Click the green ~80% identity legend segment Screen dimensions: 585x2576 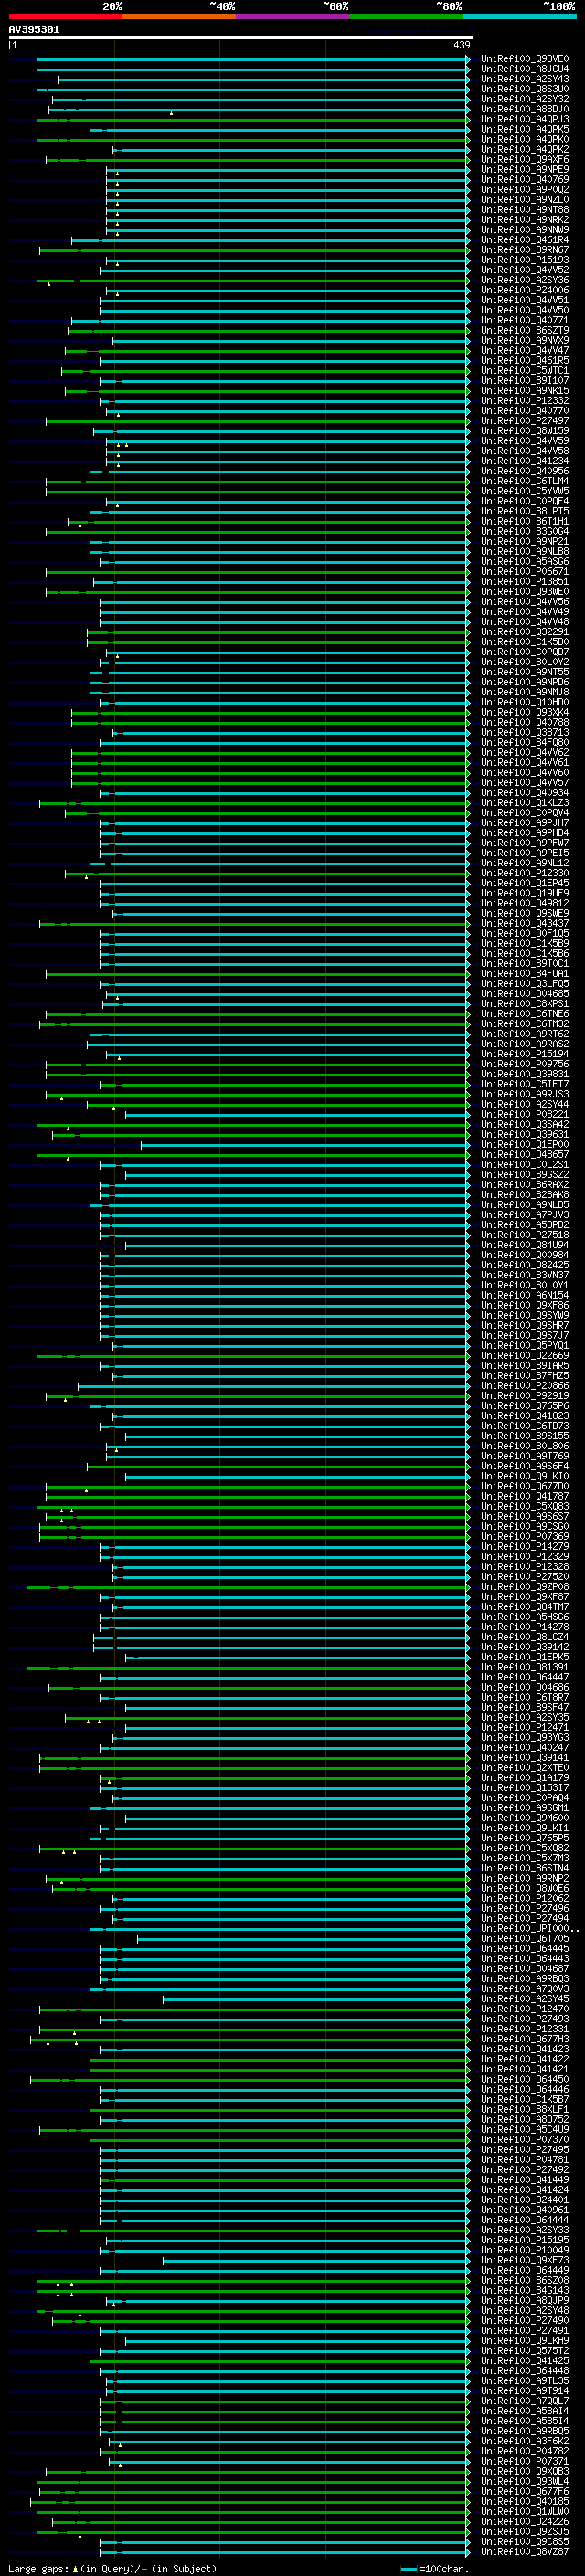(406, 16)
